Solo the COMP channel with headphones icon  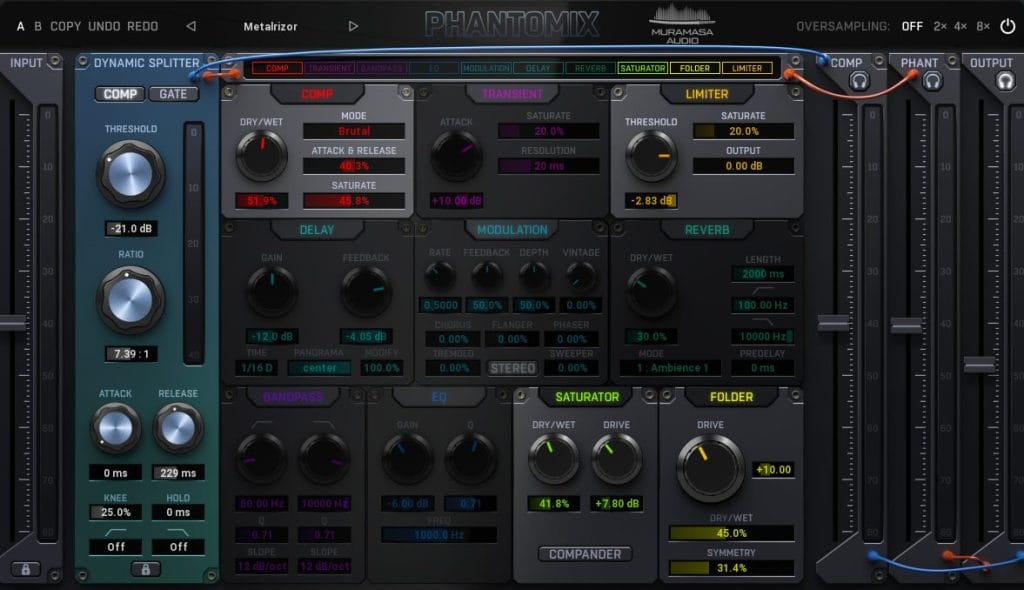861,83
